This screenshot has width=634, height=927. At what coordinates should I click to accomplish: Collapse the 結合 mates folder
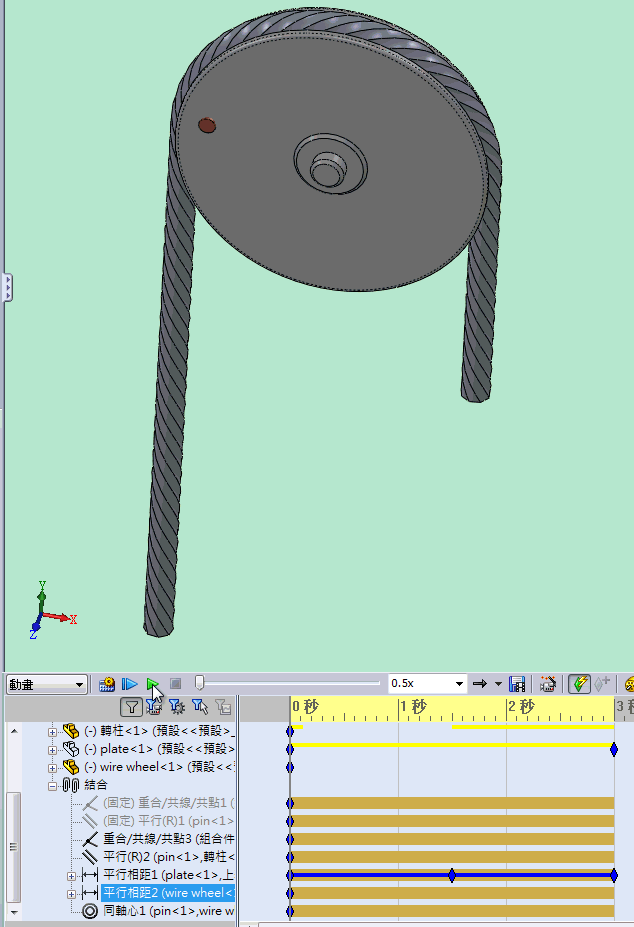pyautogui.click(x=52, y=786)
